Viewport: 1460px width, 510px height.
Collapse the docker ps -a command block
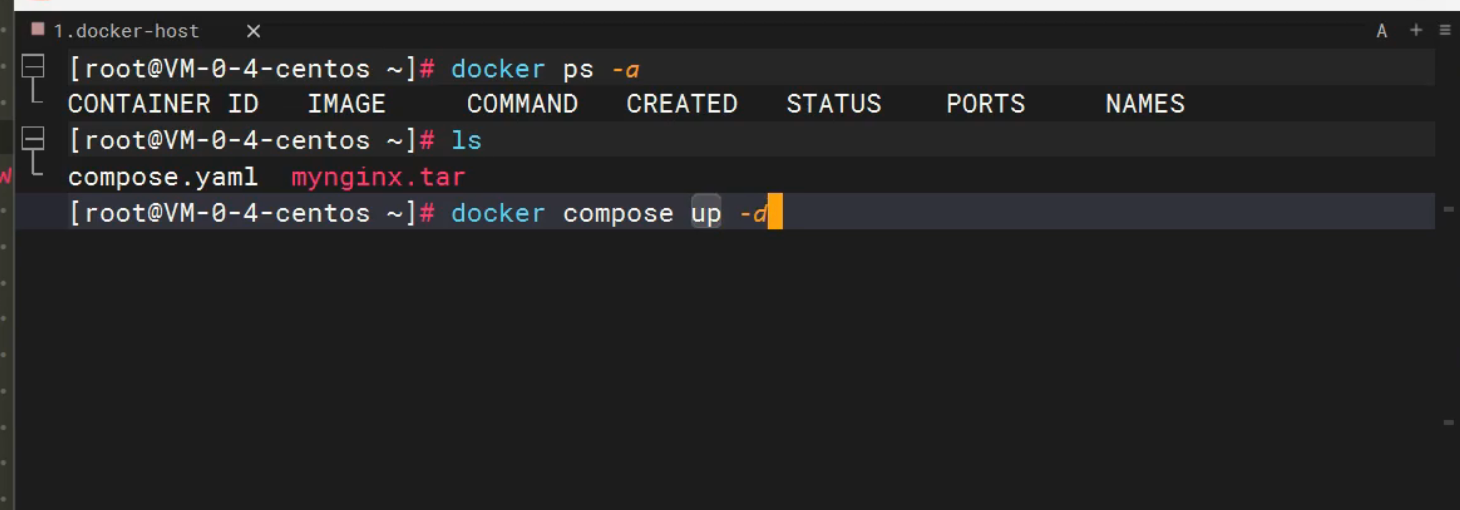[33, 67]
